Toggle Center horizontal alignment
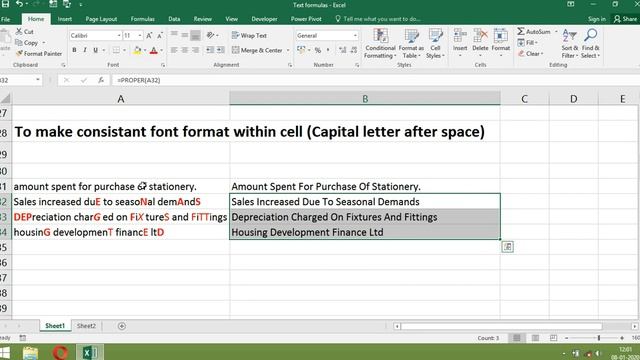Screen dimensions: 640x360 tap(185, 50)
